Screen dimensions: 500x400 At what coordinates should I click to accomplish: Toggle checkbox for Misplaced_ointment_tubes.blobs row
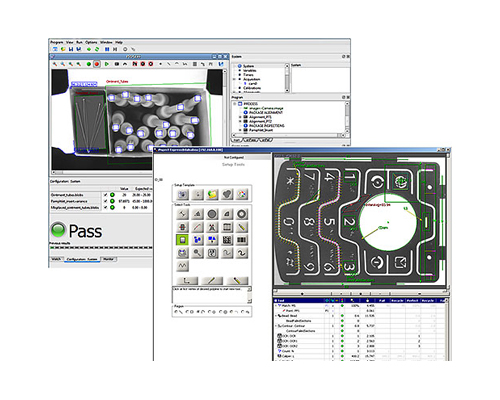click(105, 207)
